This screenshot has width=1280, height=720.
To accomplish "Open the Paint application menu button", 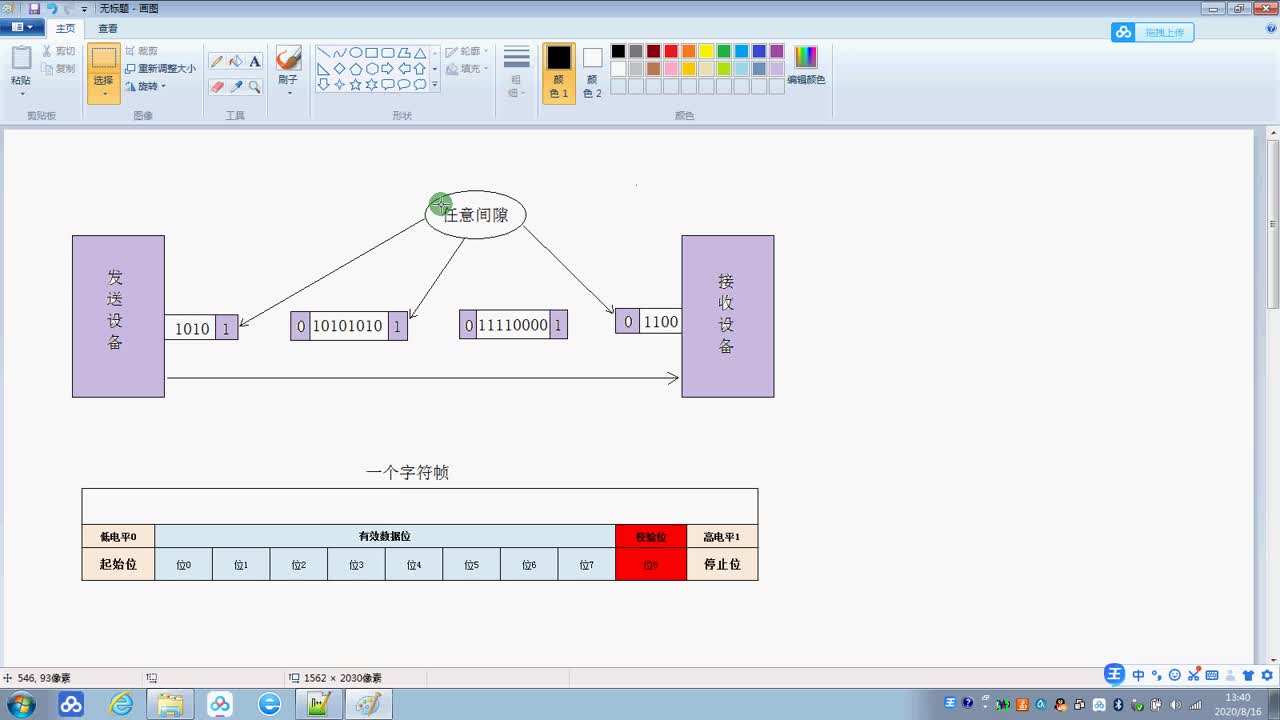I will [21, 28].
